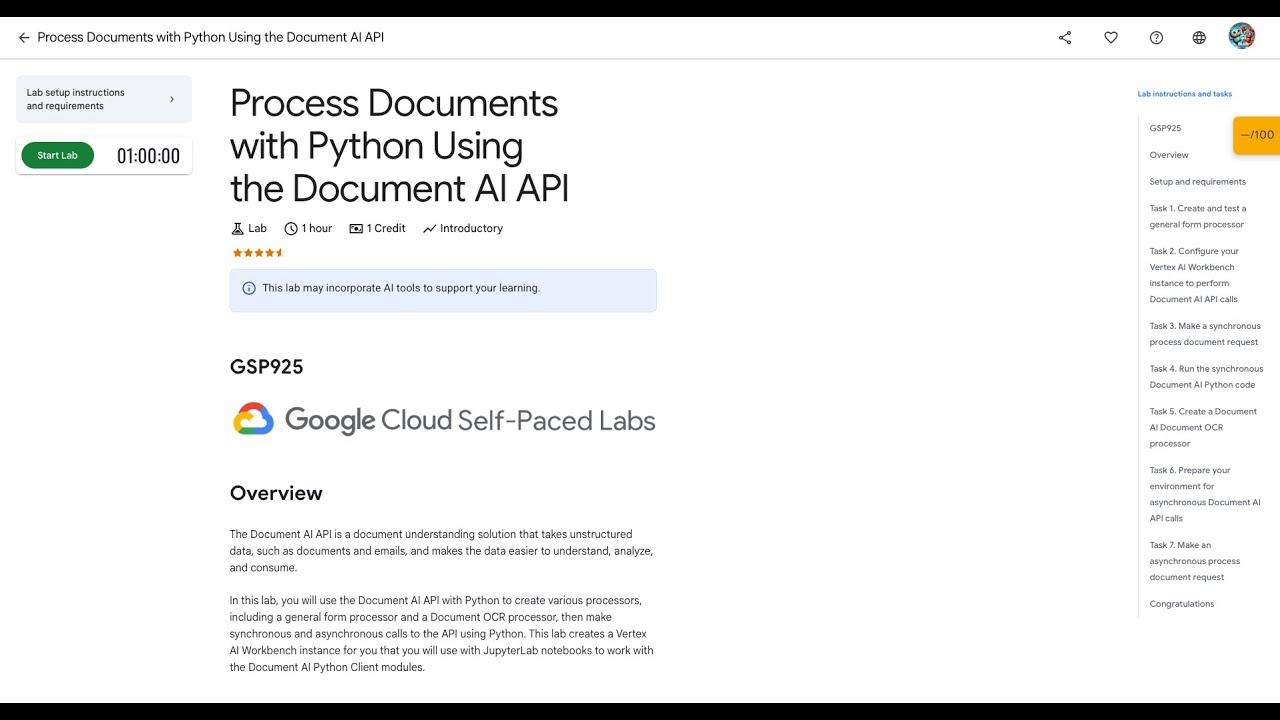Click the '1 hour' duration text
Screen dimensions: 1280x720
(x=317, y=228)
